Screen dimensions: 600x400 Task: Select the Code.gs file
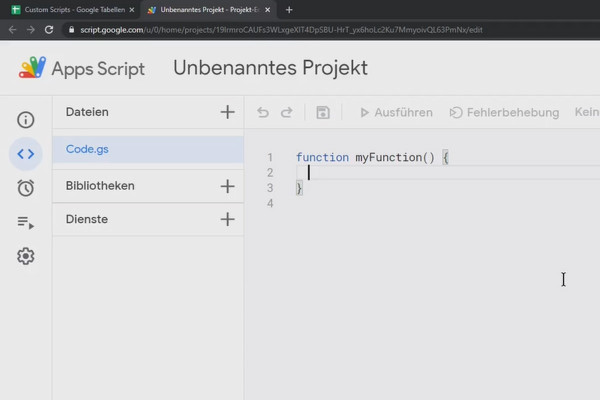click(x=148, y=149)
